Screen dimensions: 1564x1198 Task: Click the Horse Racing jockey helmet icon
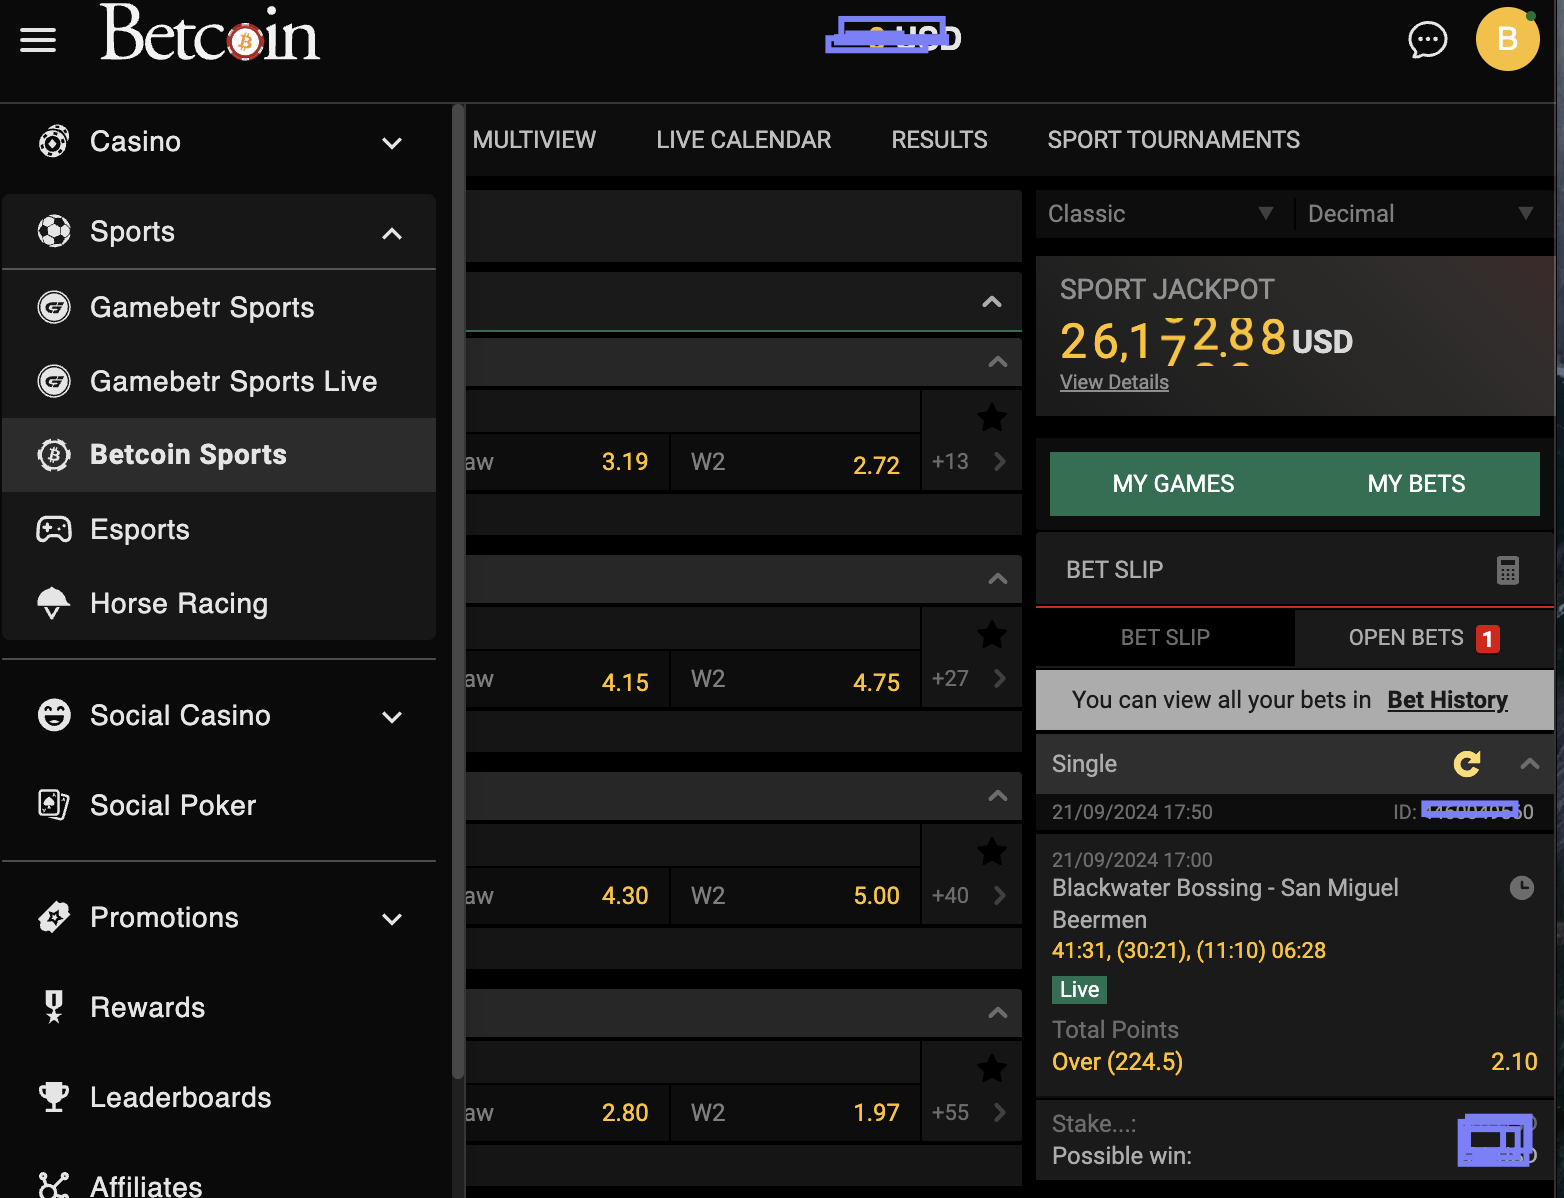(53, 603)
